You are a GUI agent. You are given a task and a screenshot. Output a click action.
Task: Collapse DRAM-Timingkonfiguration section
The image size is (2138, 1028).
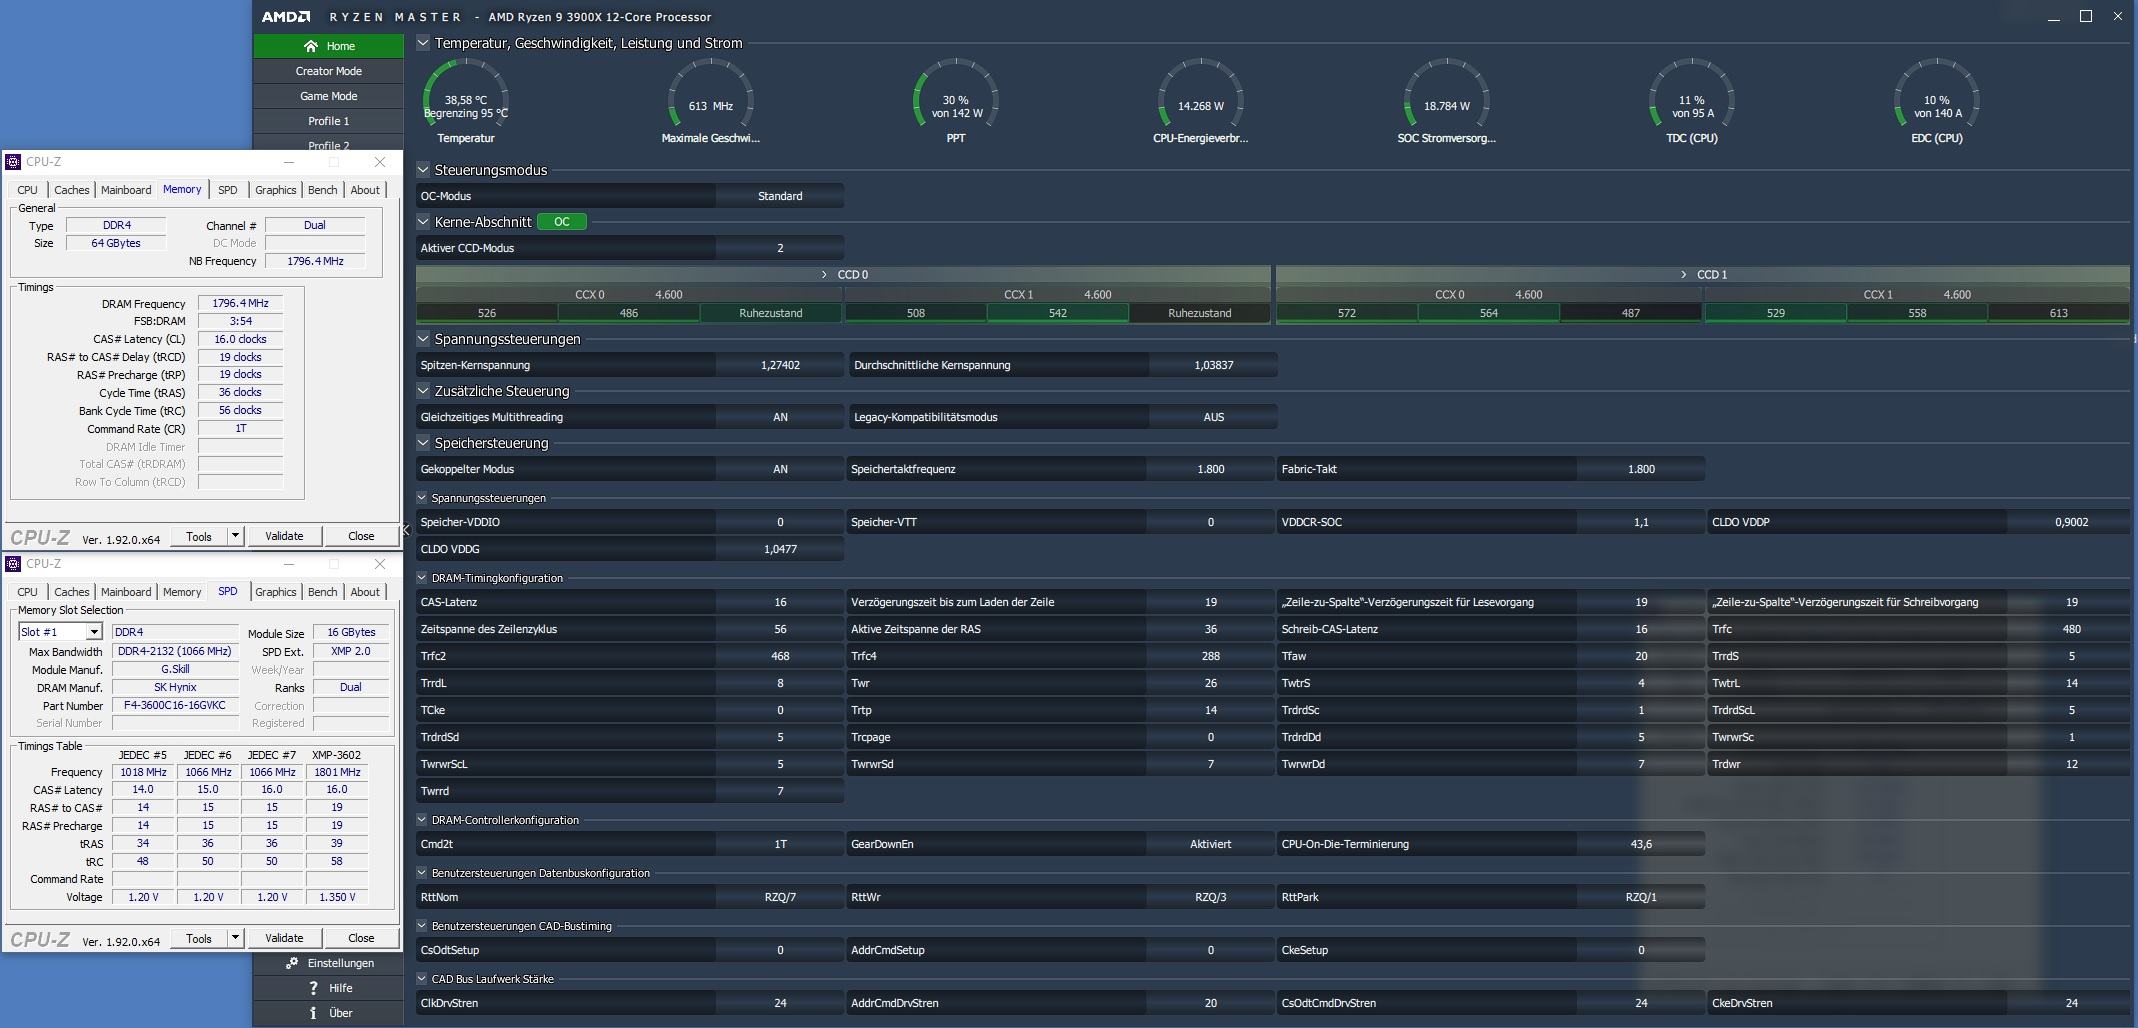[x=422, y=578]
